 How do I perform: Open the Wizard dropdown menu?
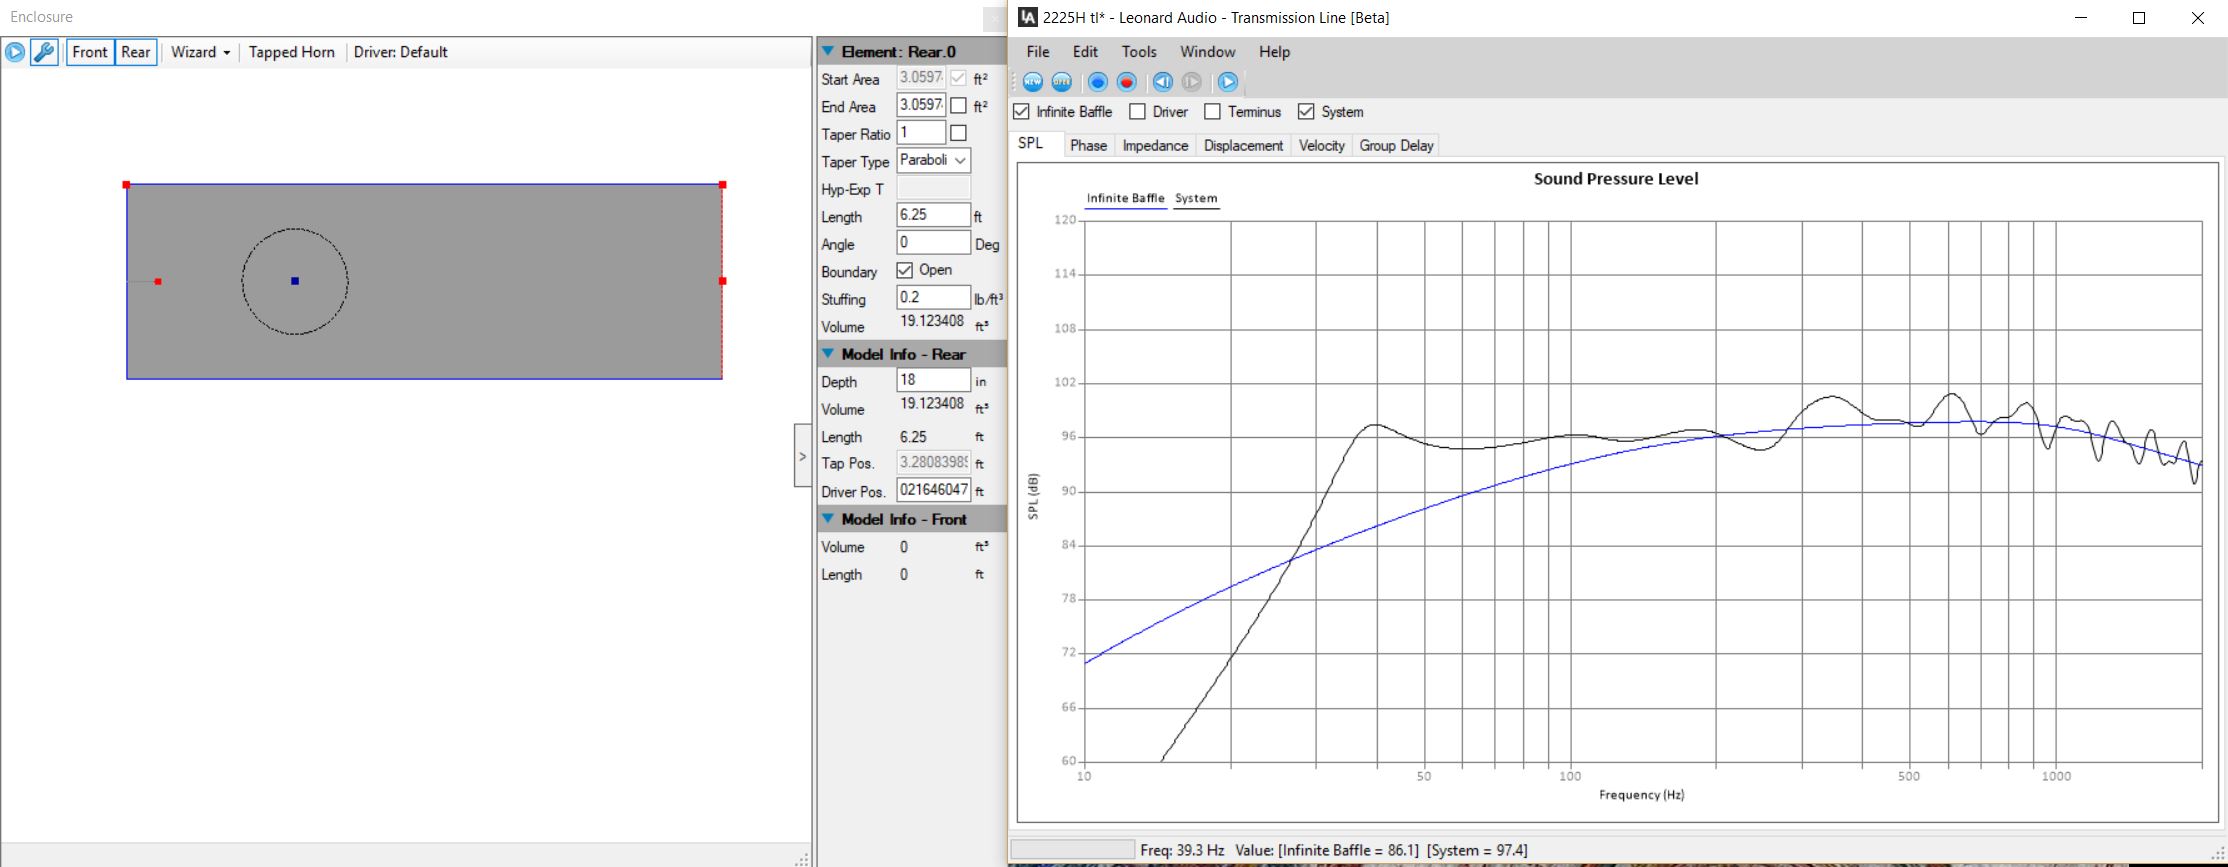pos(200,52)
